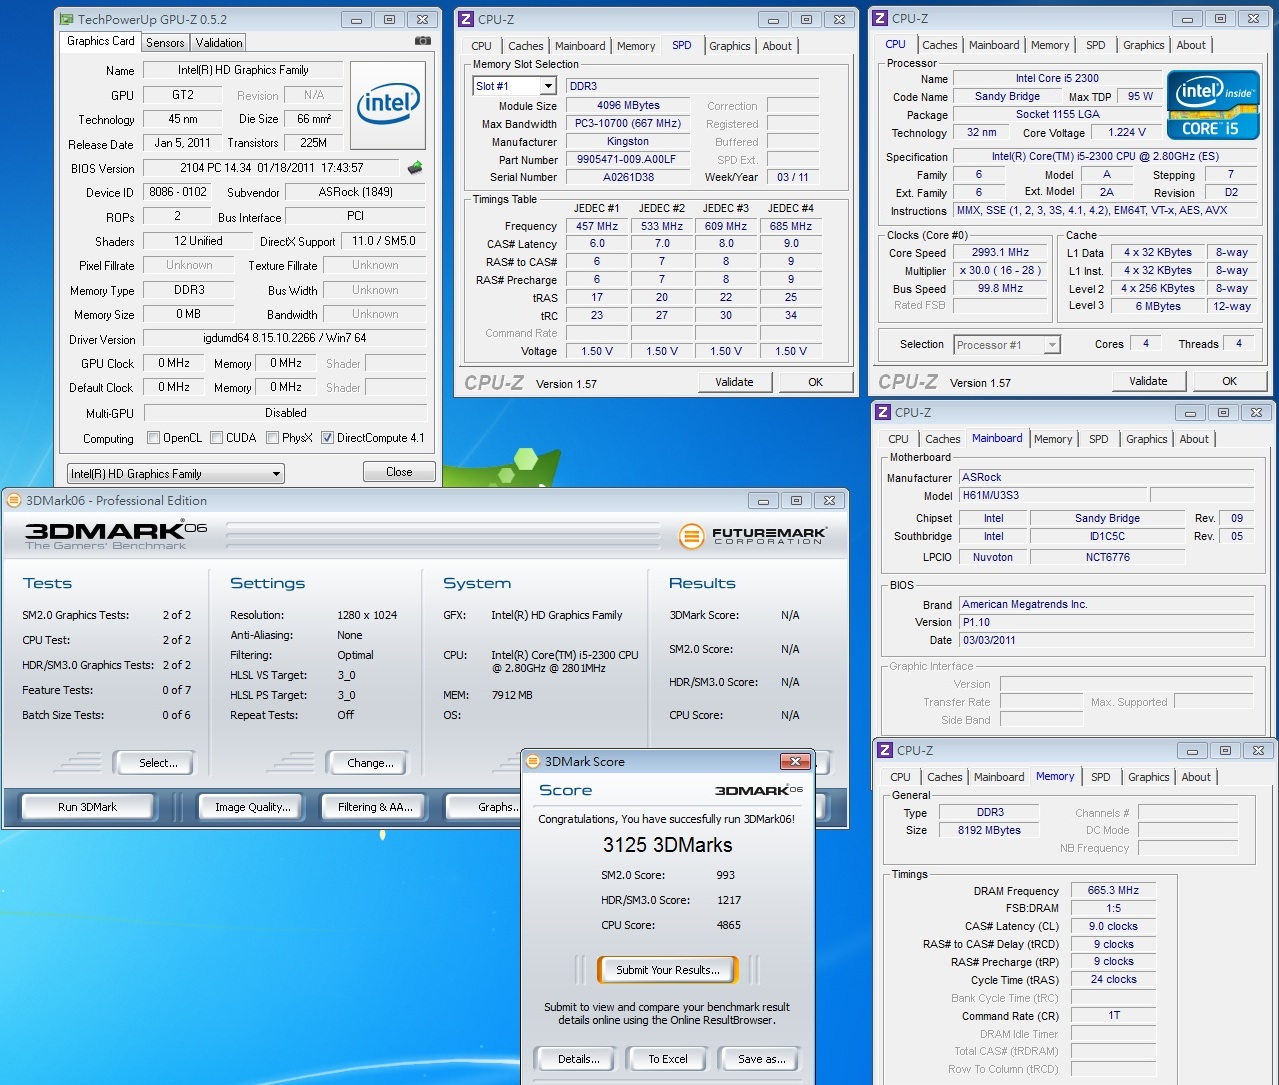1279x1085 pixels.
Task: Select the Graphics Card tab in GPU-Z
Action: click(x=100, y=41)
